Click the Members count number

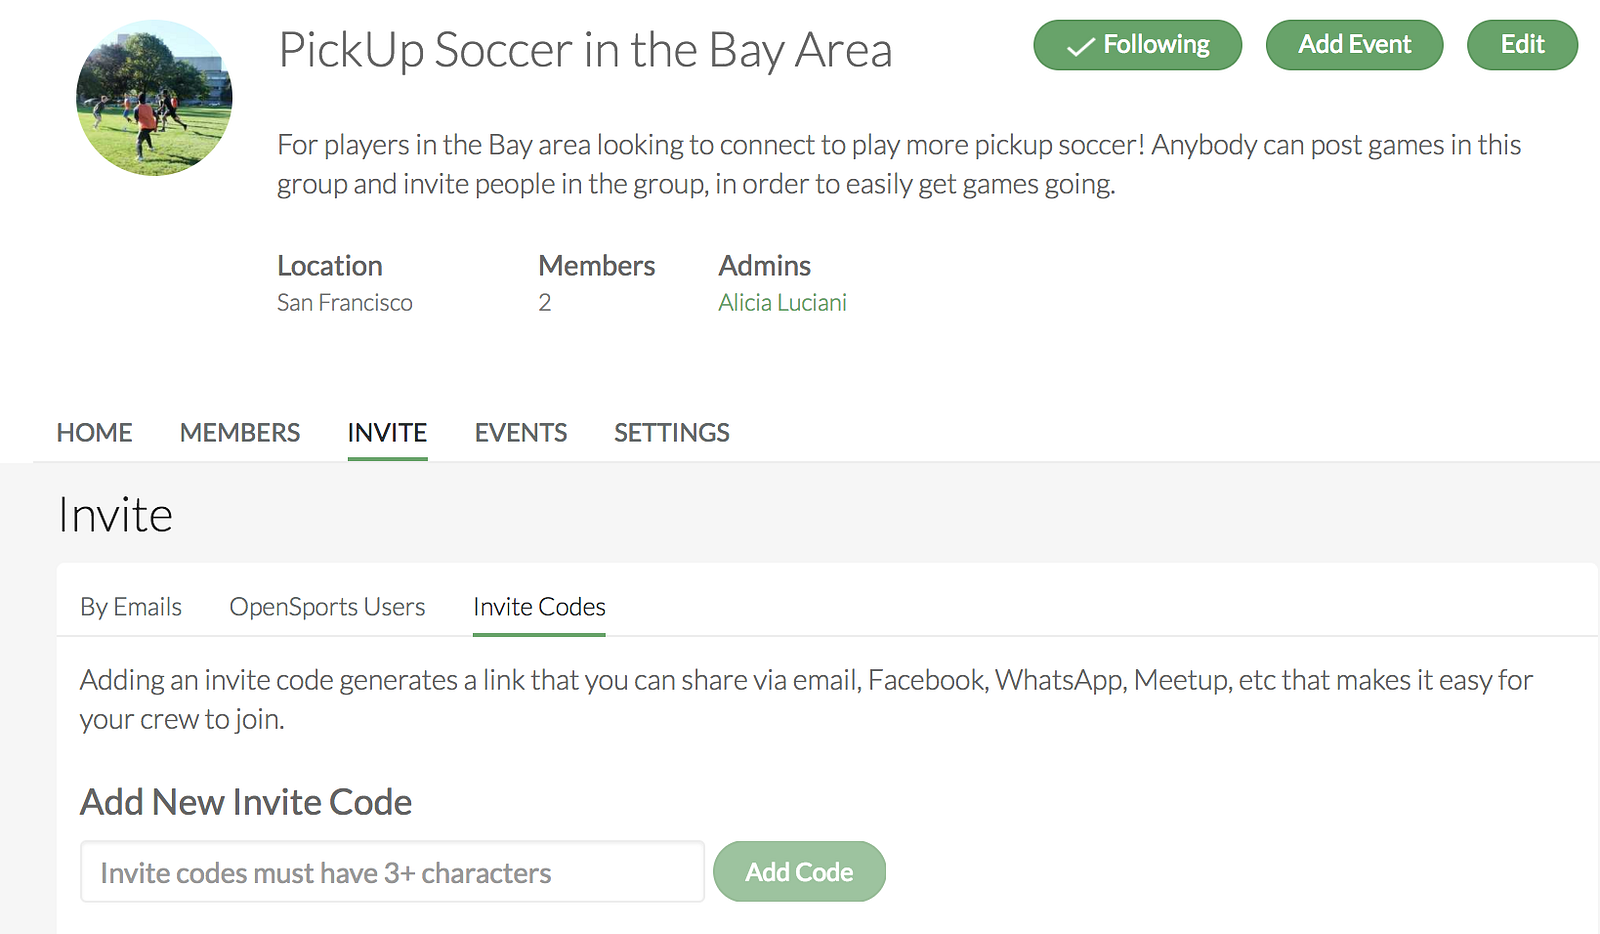click(x=545, y=303)
